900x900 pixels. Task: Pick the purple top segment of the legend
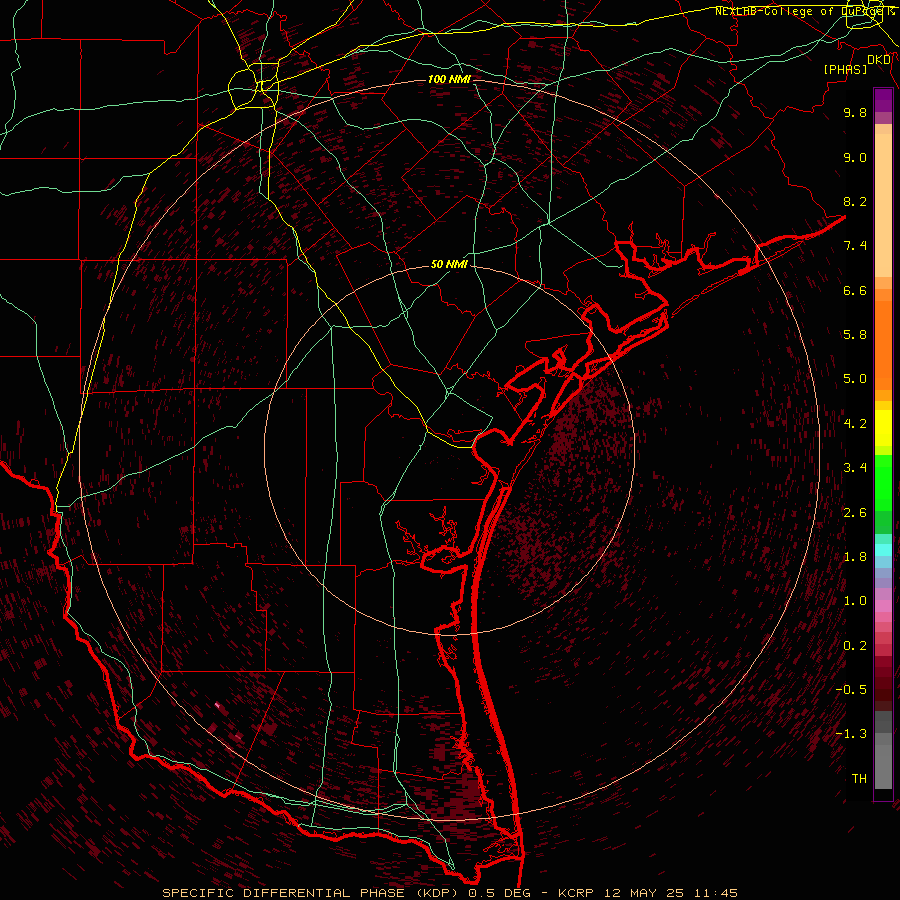883,100
